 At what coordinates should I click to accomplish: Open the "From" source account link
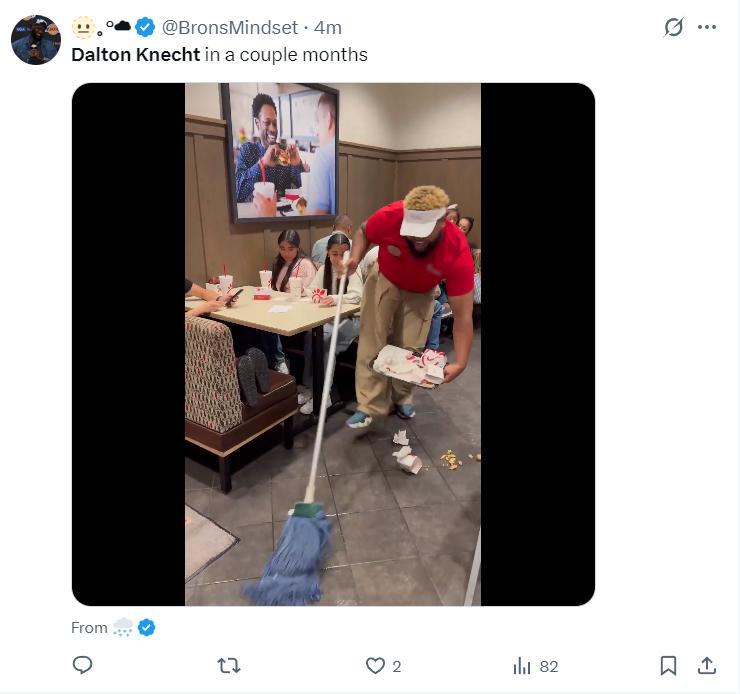[123, 628]
